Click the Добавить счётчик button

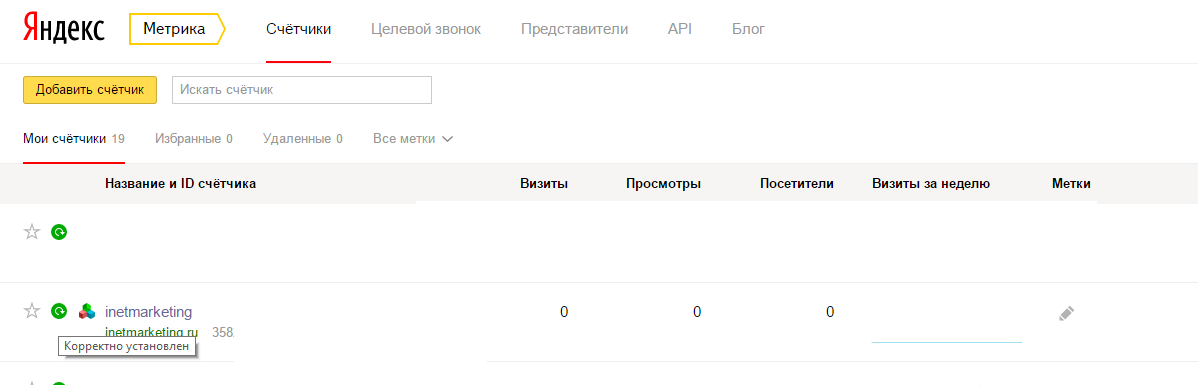pyautogui.click(x=90, y=89)
